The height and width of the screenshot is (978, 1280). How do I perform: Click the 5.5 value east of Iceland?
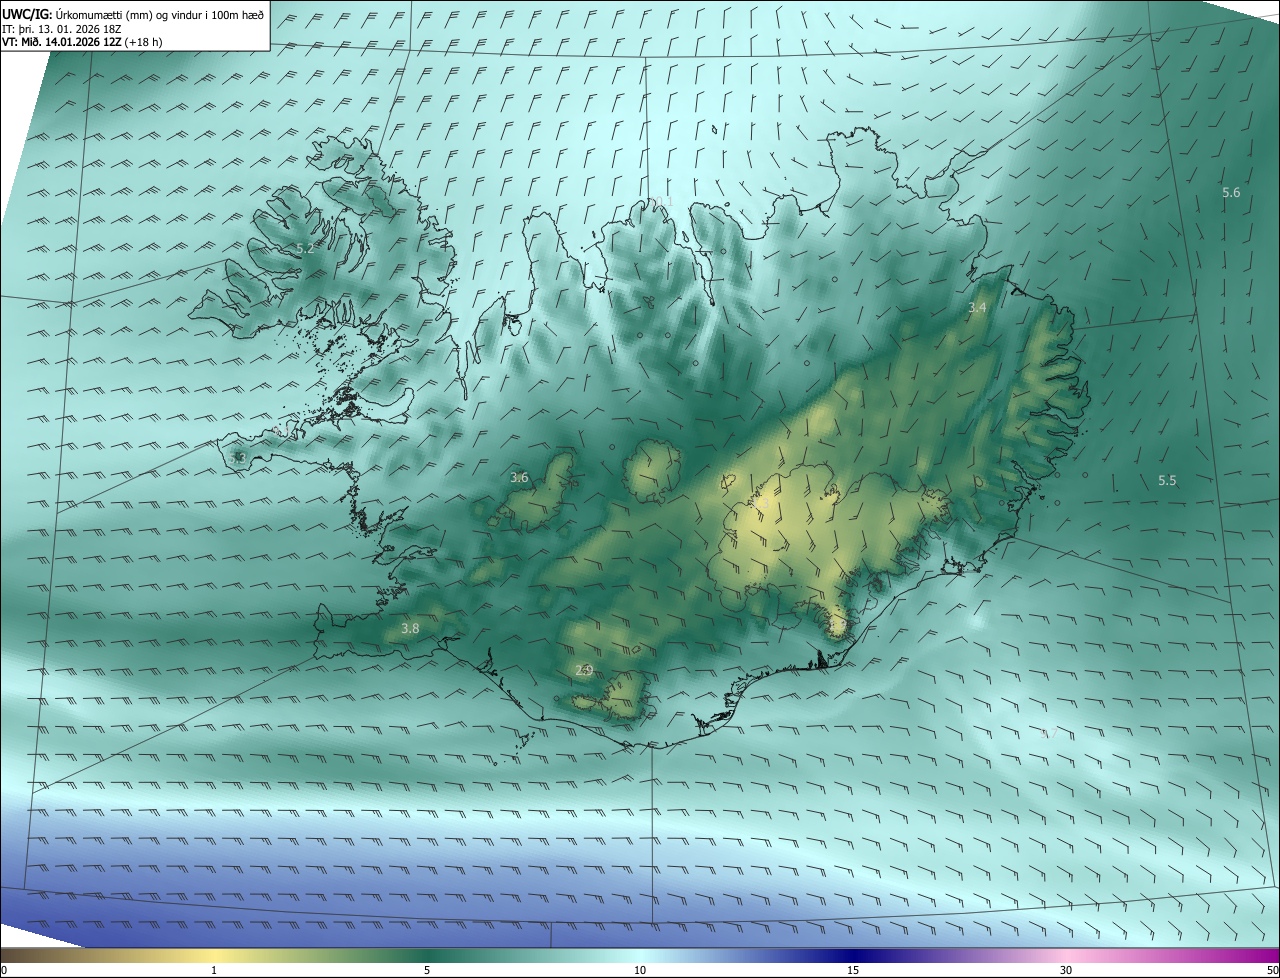[1167, 480]
